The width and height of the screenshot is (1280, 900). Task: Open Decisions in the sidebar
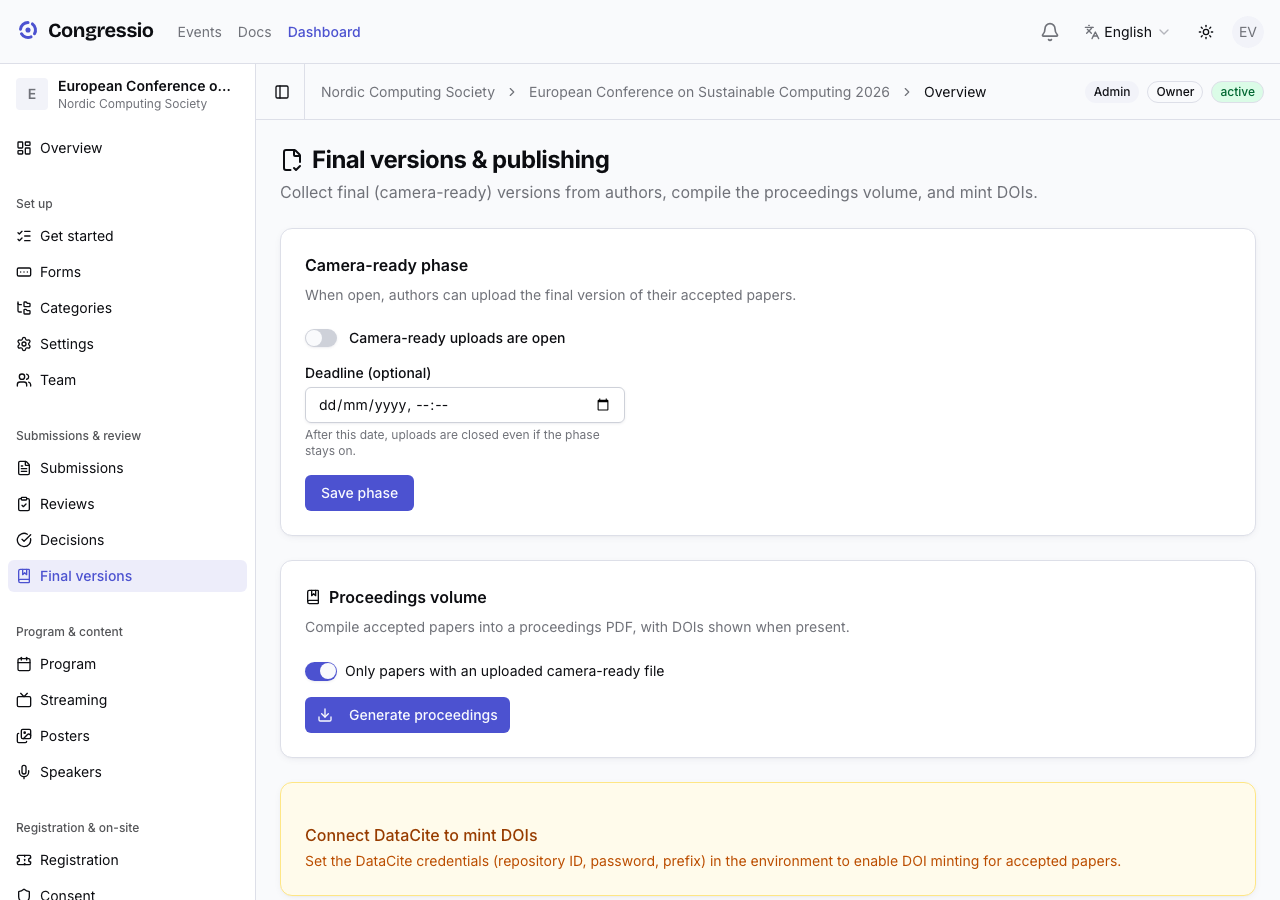(x=128, y=540)
